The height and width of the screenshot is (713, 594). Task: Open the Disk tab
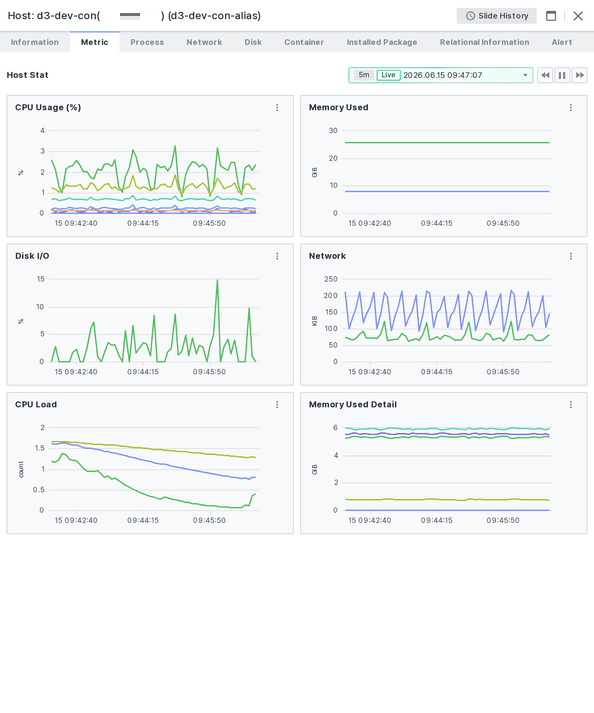click(253, 42)
